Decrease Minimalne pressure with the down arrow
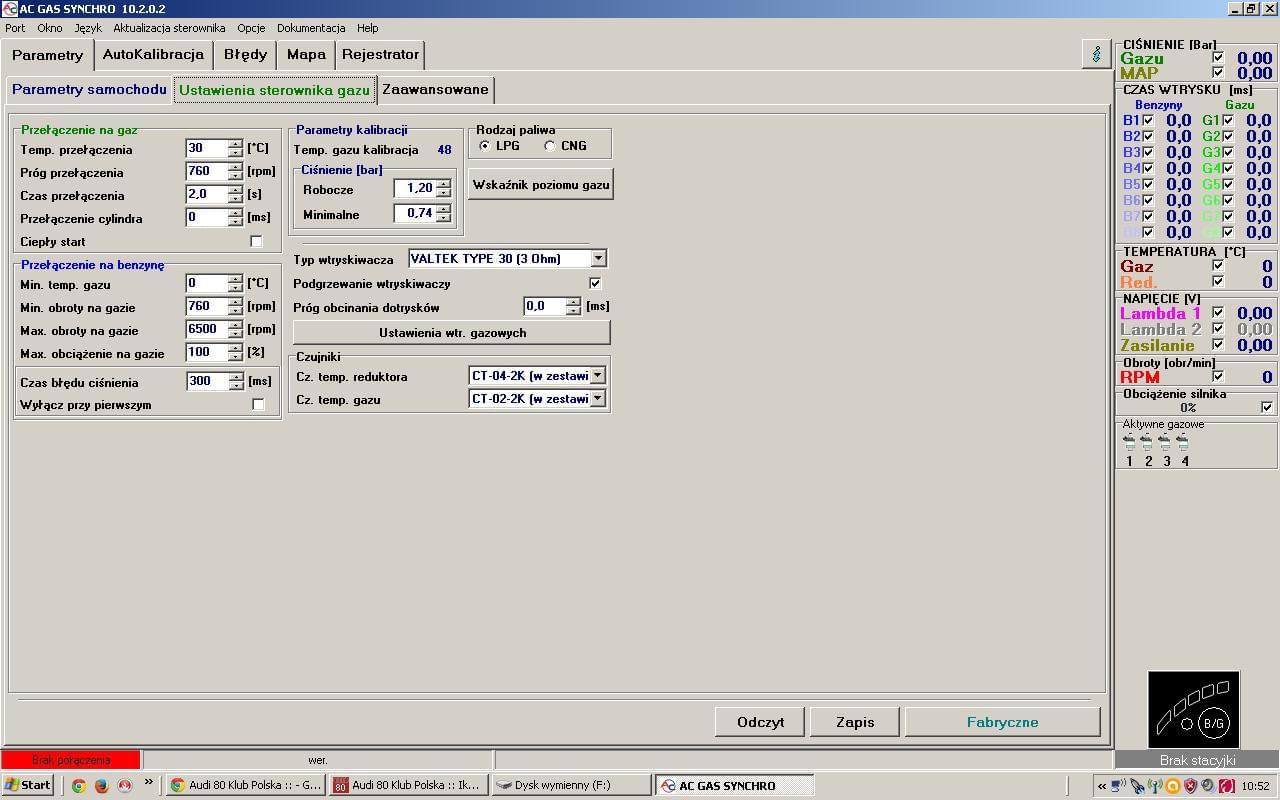Screen dimensions: 1280x800 click(443, 217)
